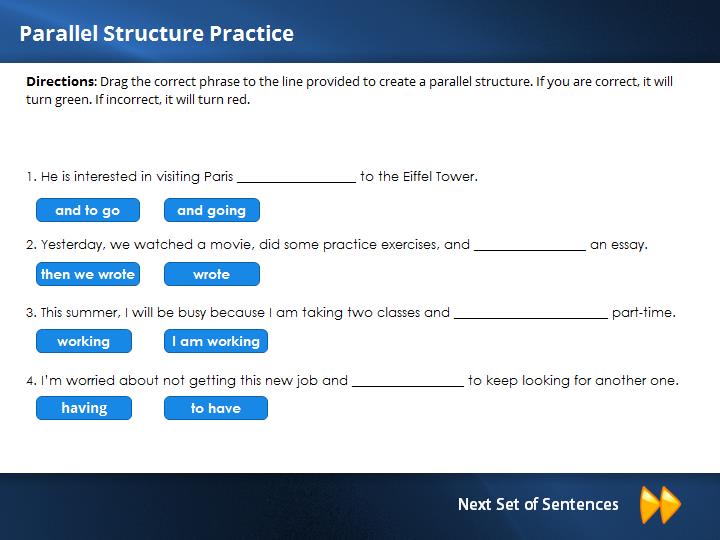Choose the 'wrote' phrase button
Screen dimensions: 720x540
pyautogui.click(x=212, y=274)
